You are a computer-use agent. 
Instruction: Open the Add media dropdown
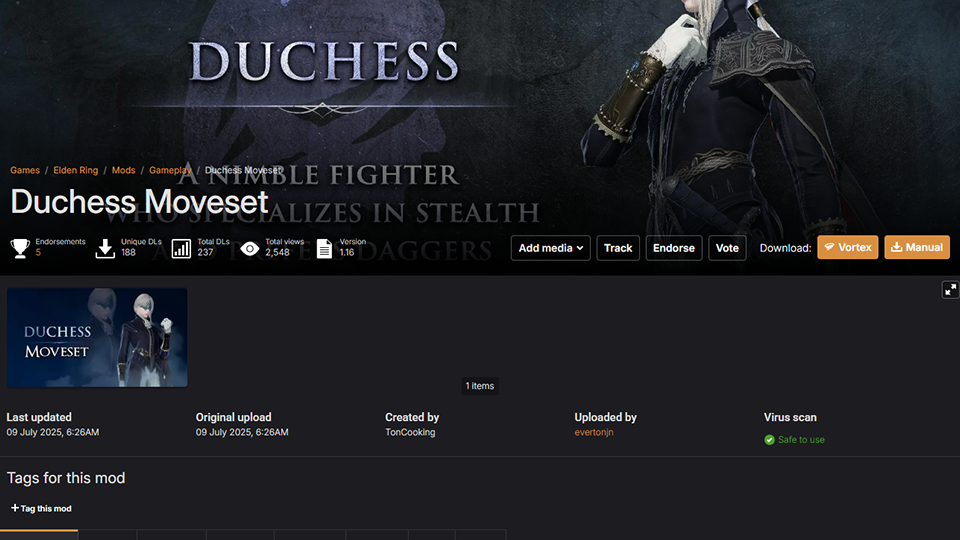[550, 248]
